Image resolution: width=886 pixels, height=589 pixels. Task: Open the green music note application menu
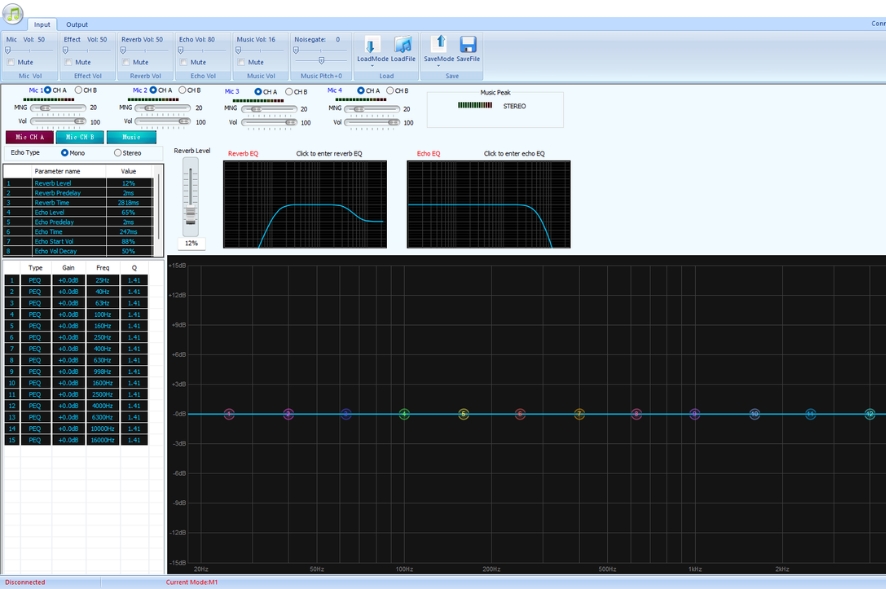click(x=12, y=12)
